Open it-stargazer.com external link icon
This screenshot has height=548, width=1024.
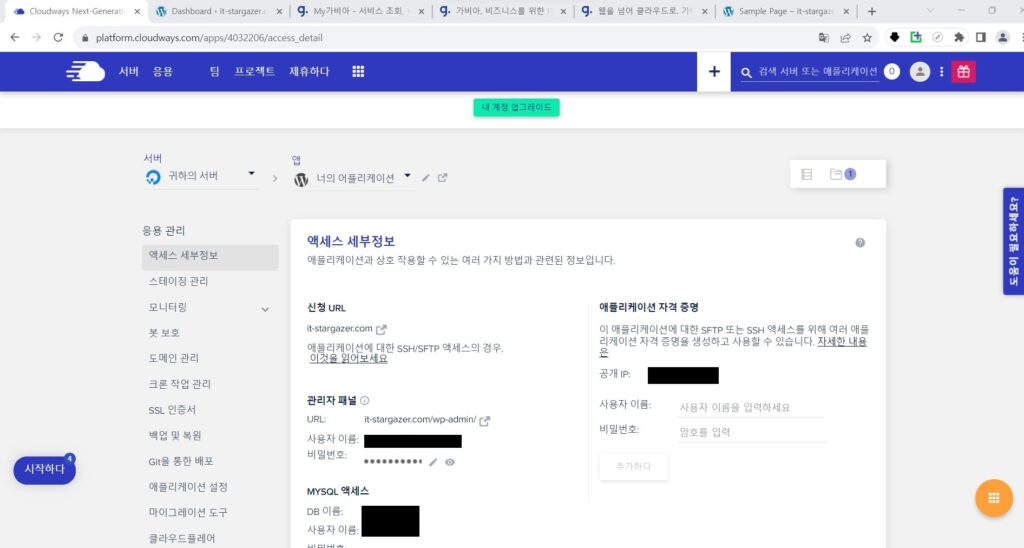tap(381, 329)
